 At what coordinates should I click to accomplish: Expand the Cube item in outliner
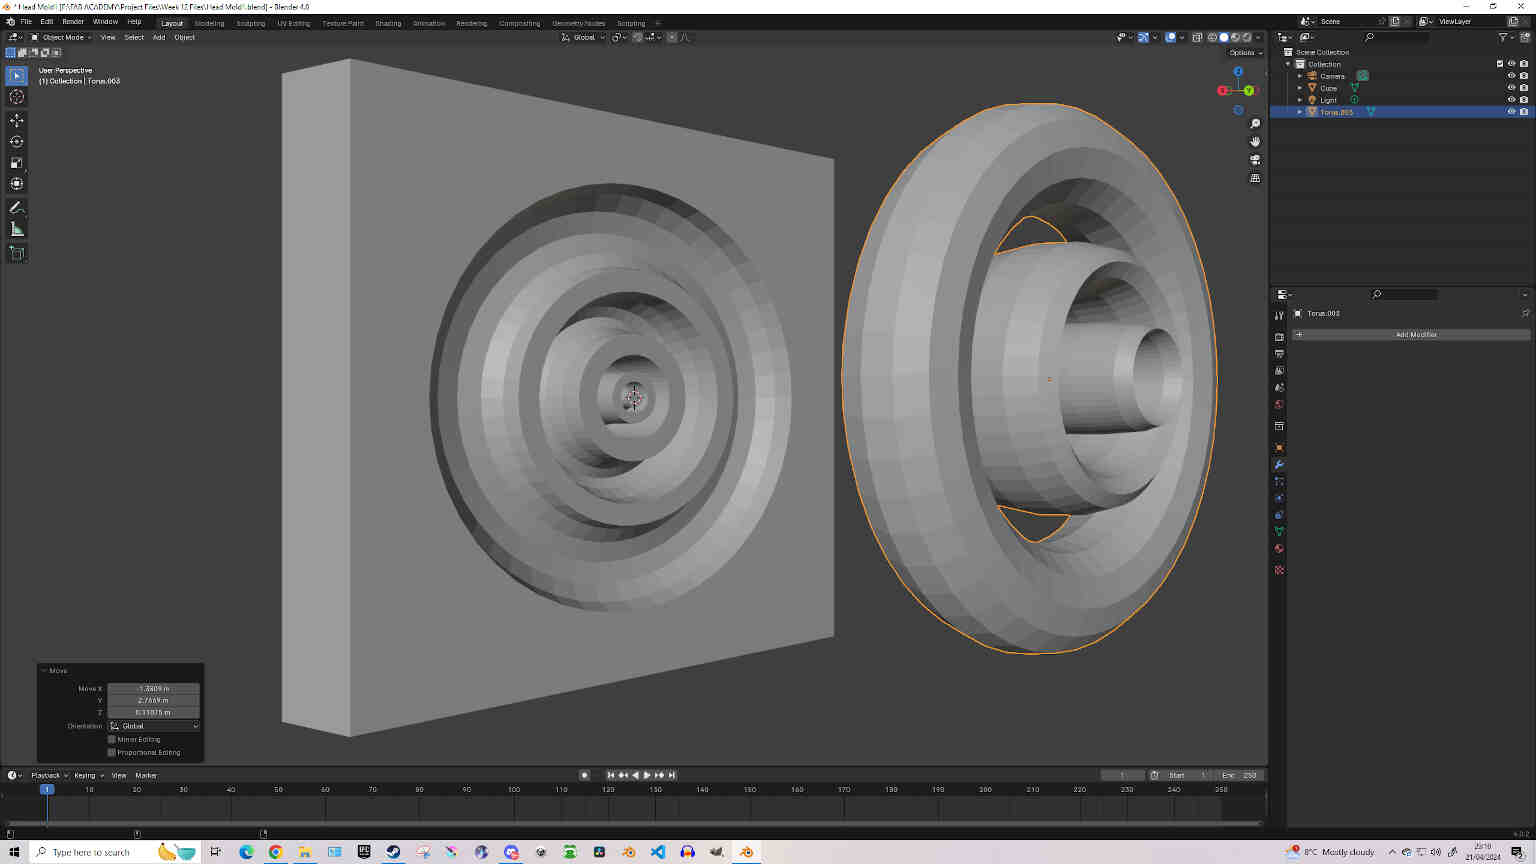[1300, 88]
